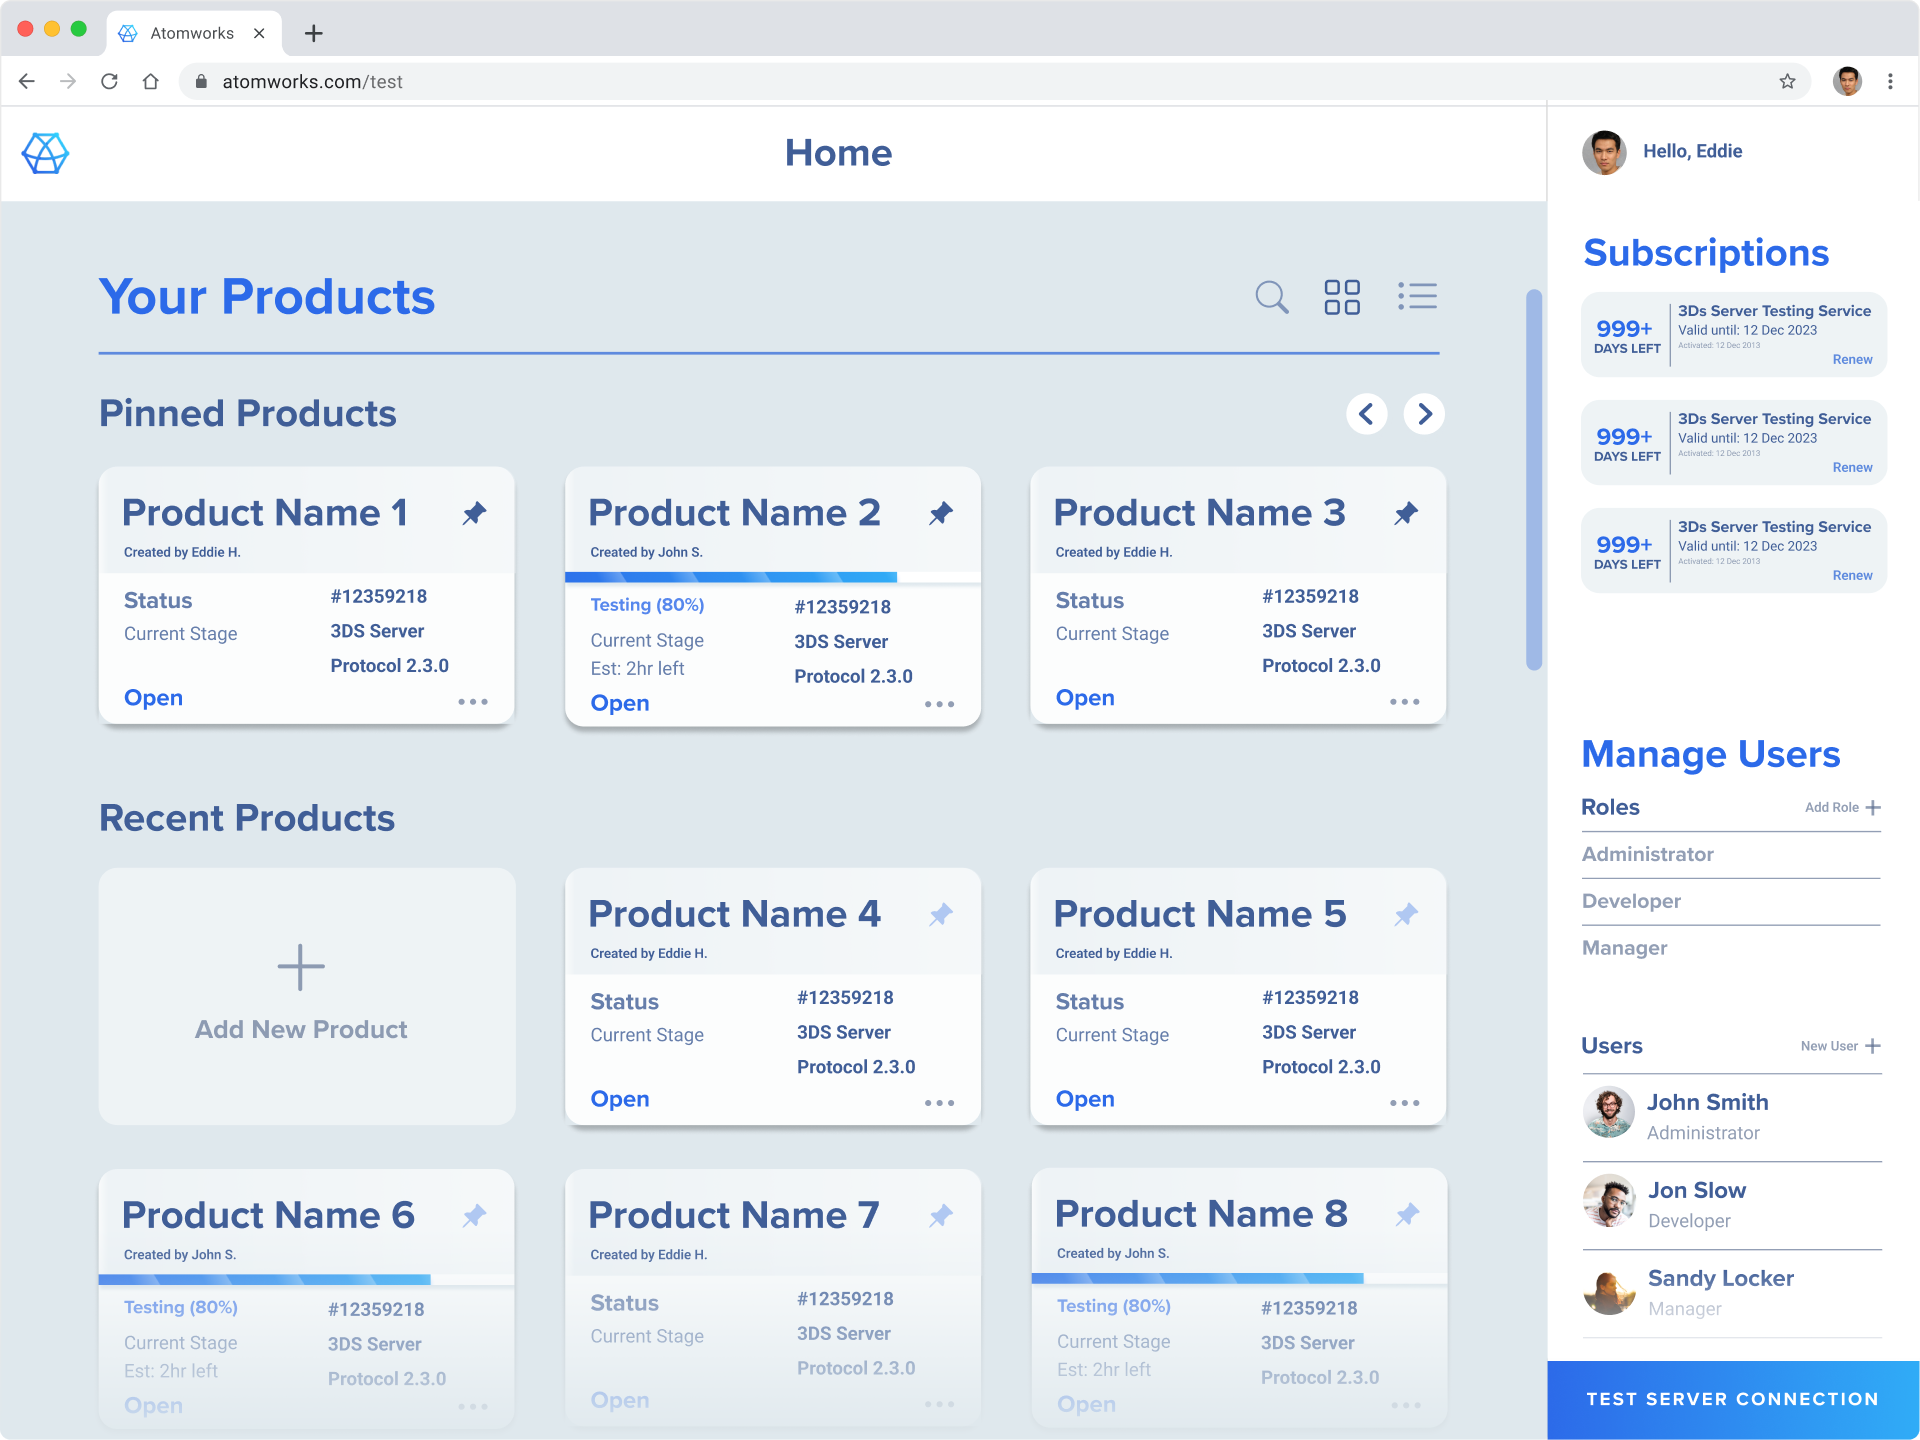Click the search magnifier icon
The height and width of the screenshot is (1440, 1920).
coord(1271,297)
